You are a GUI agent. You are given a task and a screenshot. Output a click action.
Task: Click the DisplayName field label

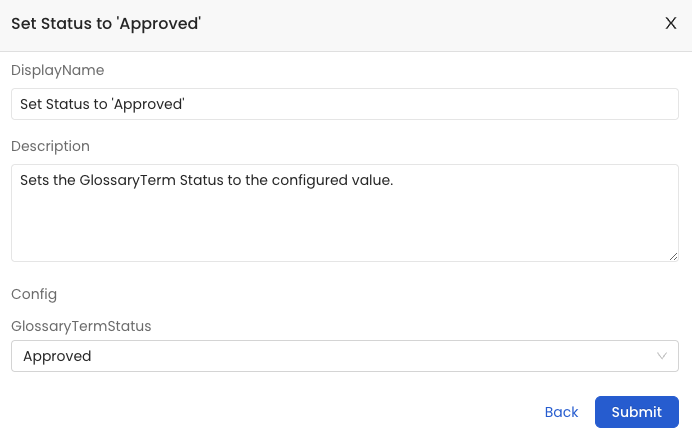[x=57, y=70]
